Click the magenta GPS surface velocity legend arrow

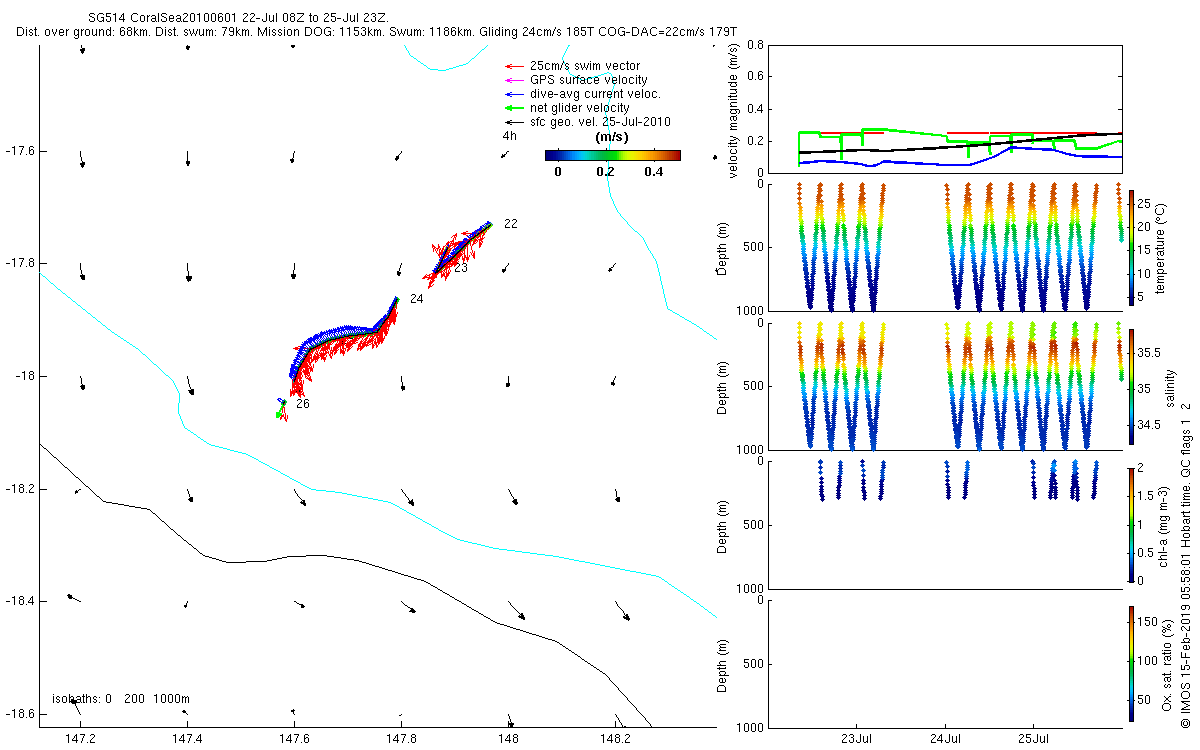pos(515,80)
